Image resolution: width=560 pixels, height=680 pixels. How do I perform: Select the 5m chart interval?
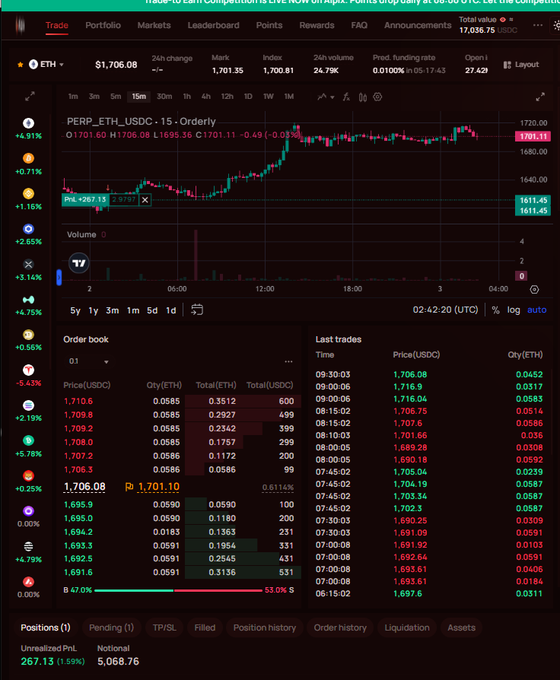click(x=115, y=96)
